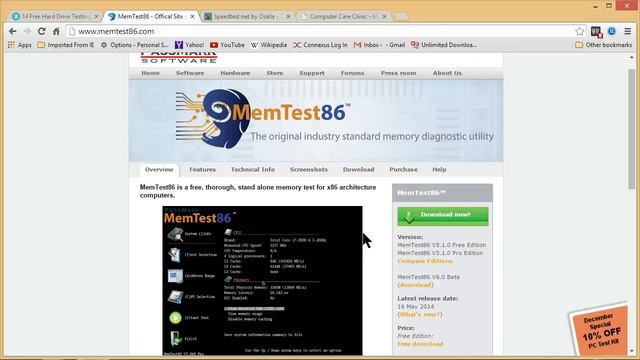This screenshot has height=360, width=640.
Task: Close the MemTest86 browser tab
Action: pos(193,16)
